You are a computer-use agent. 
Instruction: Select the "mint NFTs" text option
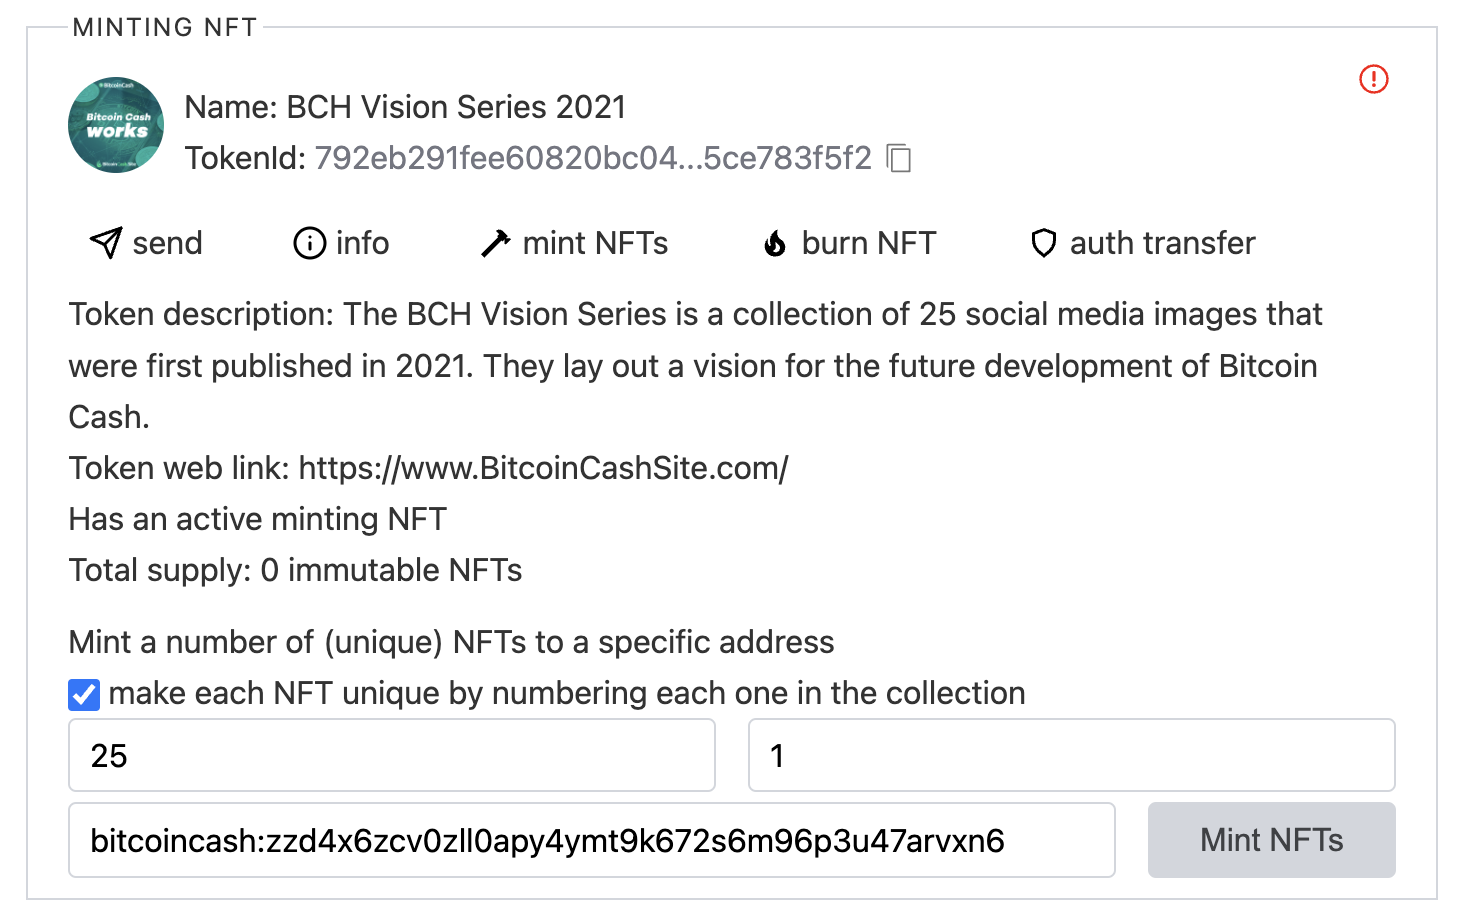595,243
